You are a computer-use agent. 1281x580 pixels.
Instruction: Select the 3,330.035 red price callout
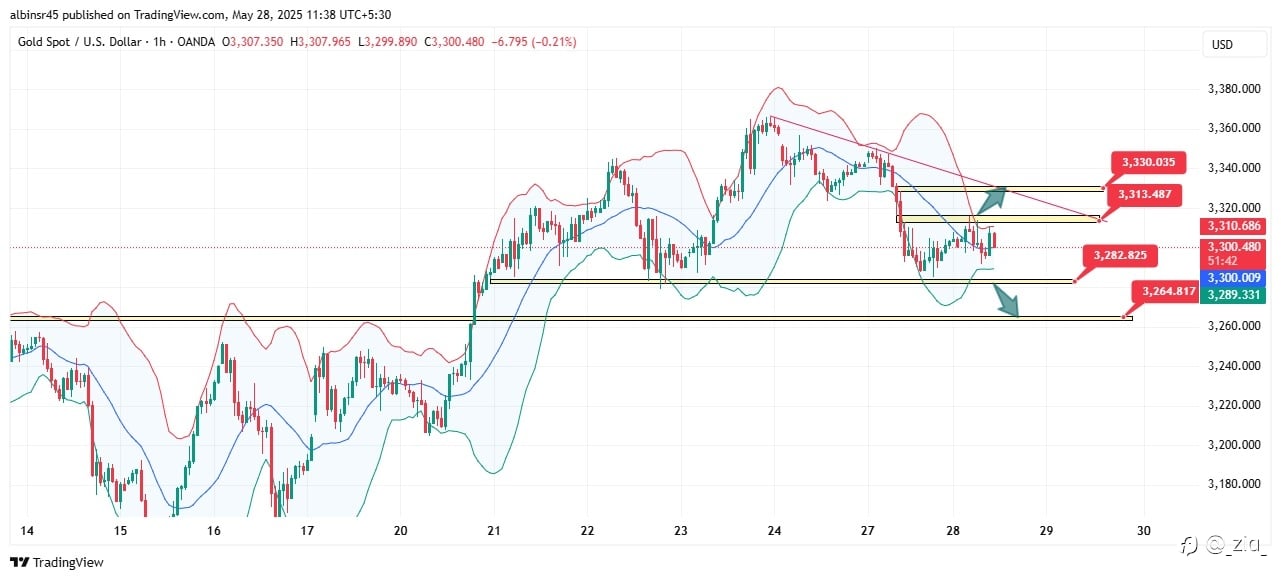click(x=1154, y=162)
